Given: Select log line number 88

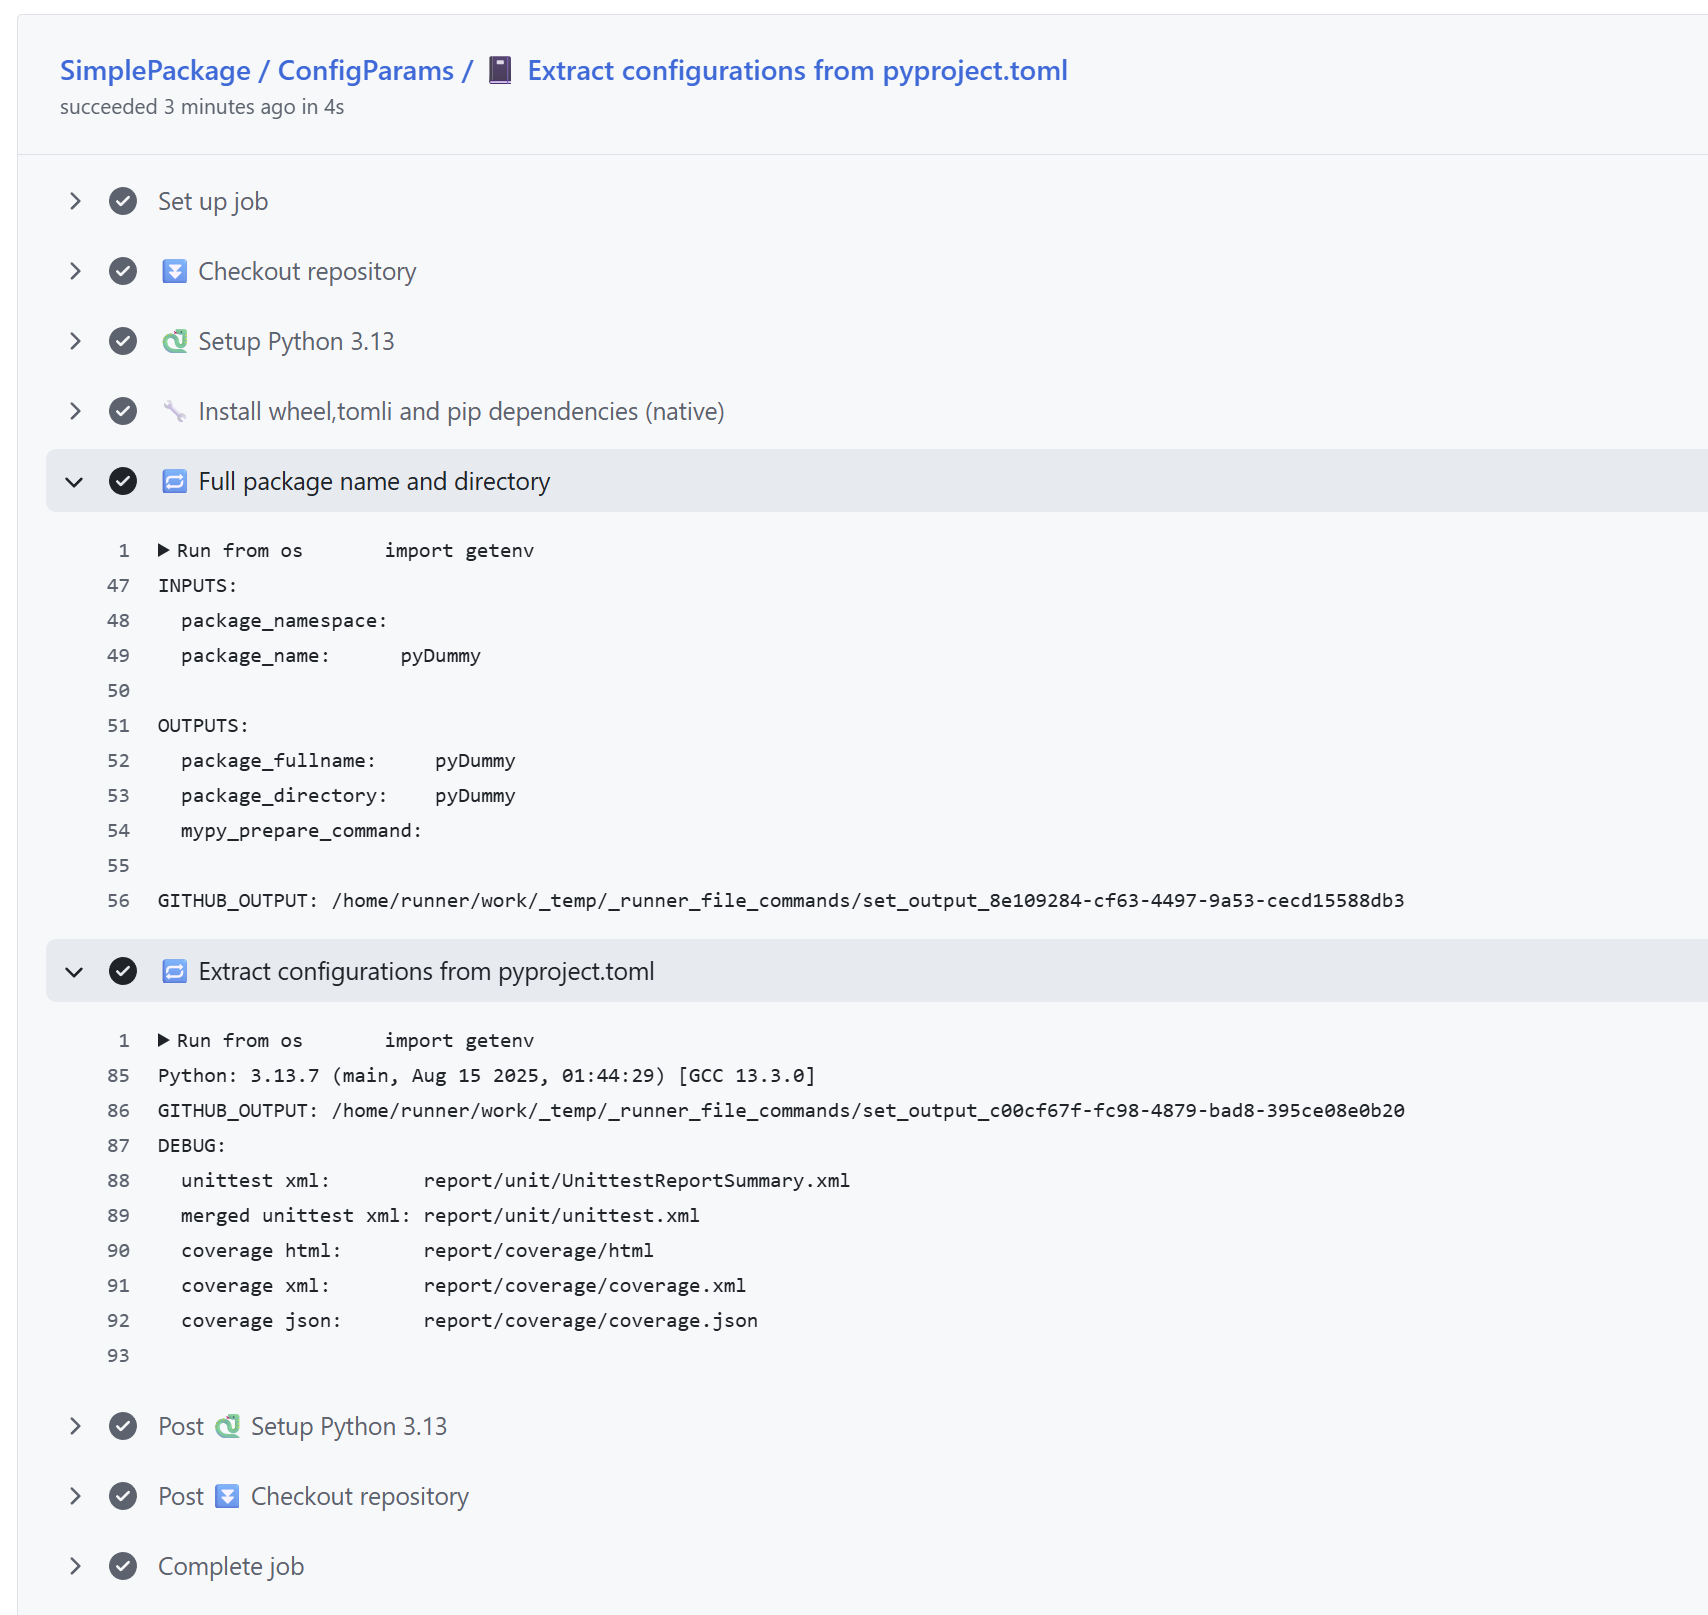Looking at the screenshot, I should 118,1180.
